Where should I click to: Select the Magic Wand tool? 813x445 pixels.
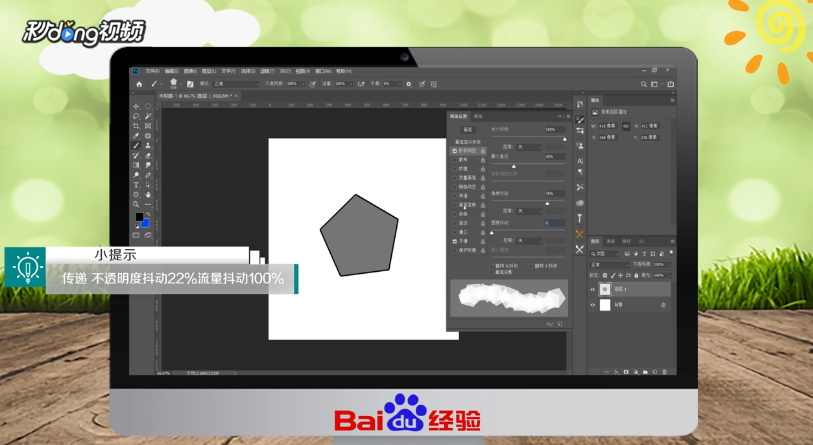[148, 116]
